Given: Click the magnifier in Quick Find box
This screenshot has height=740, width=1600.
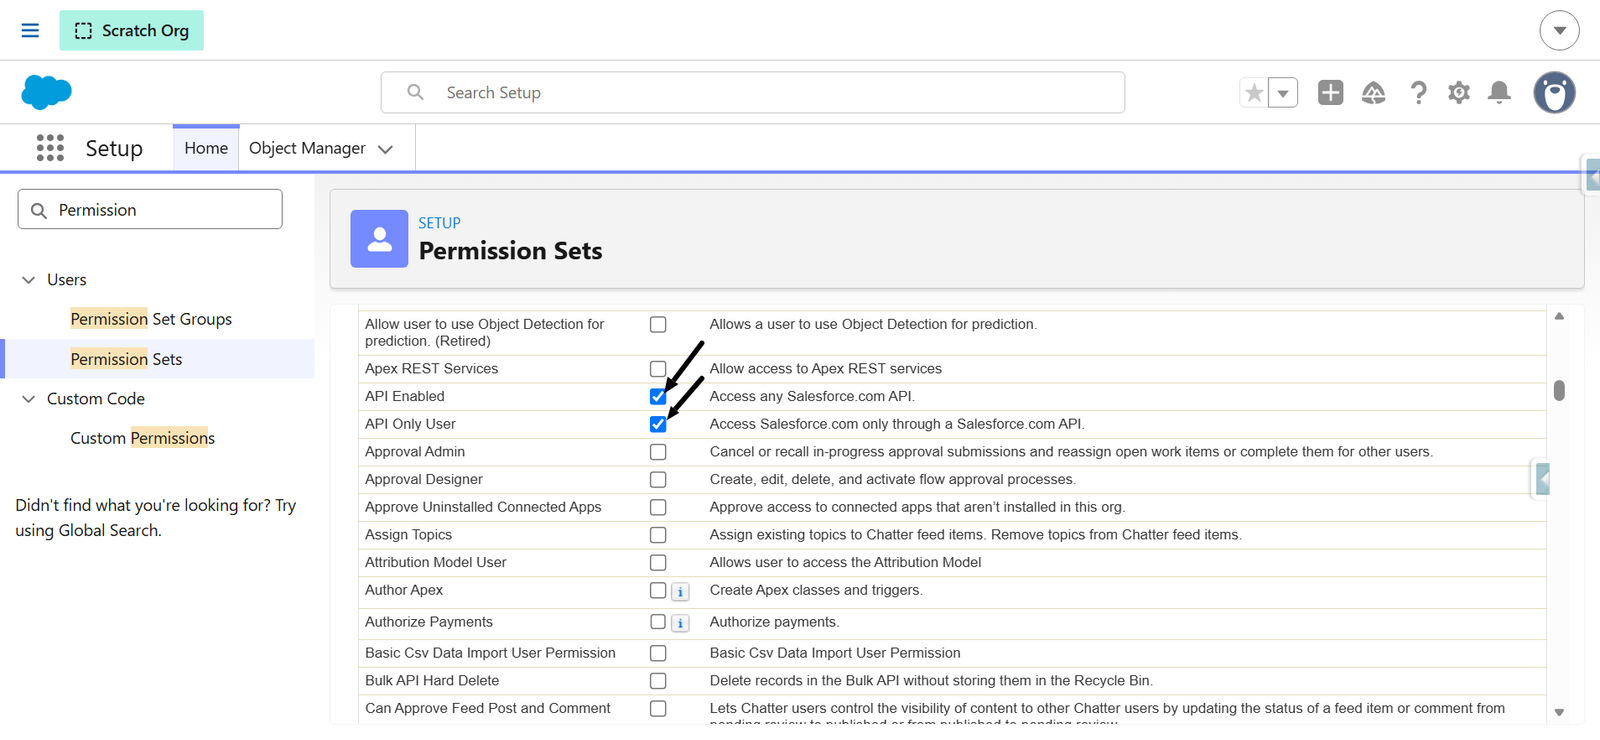Looking at the screenshot, I should 39,210.
